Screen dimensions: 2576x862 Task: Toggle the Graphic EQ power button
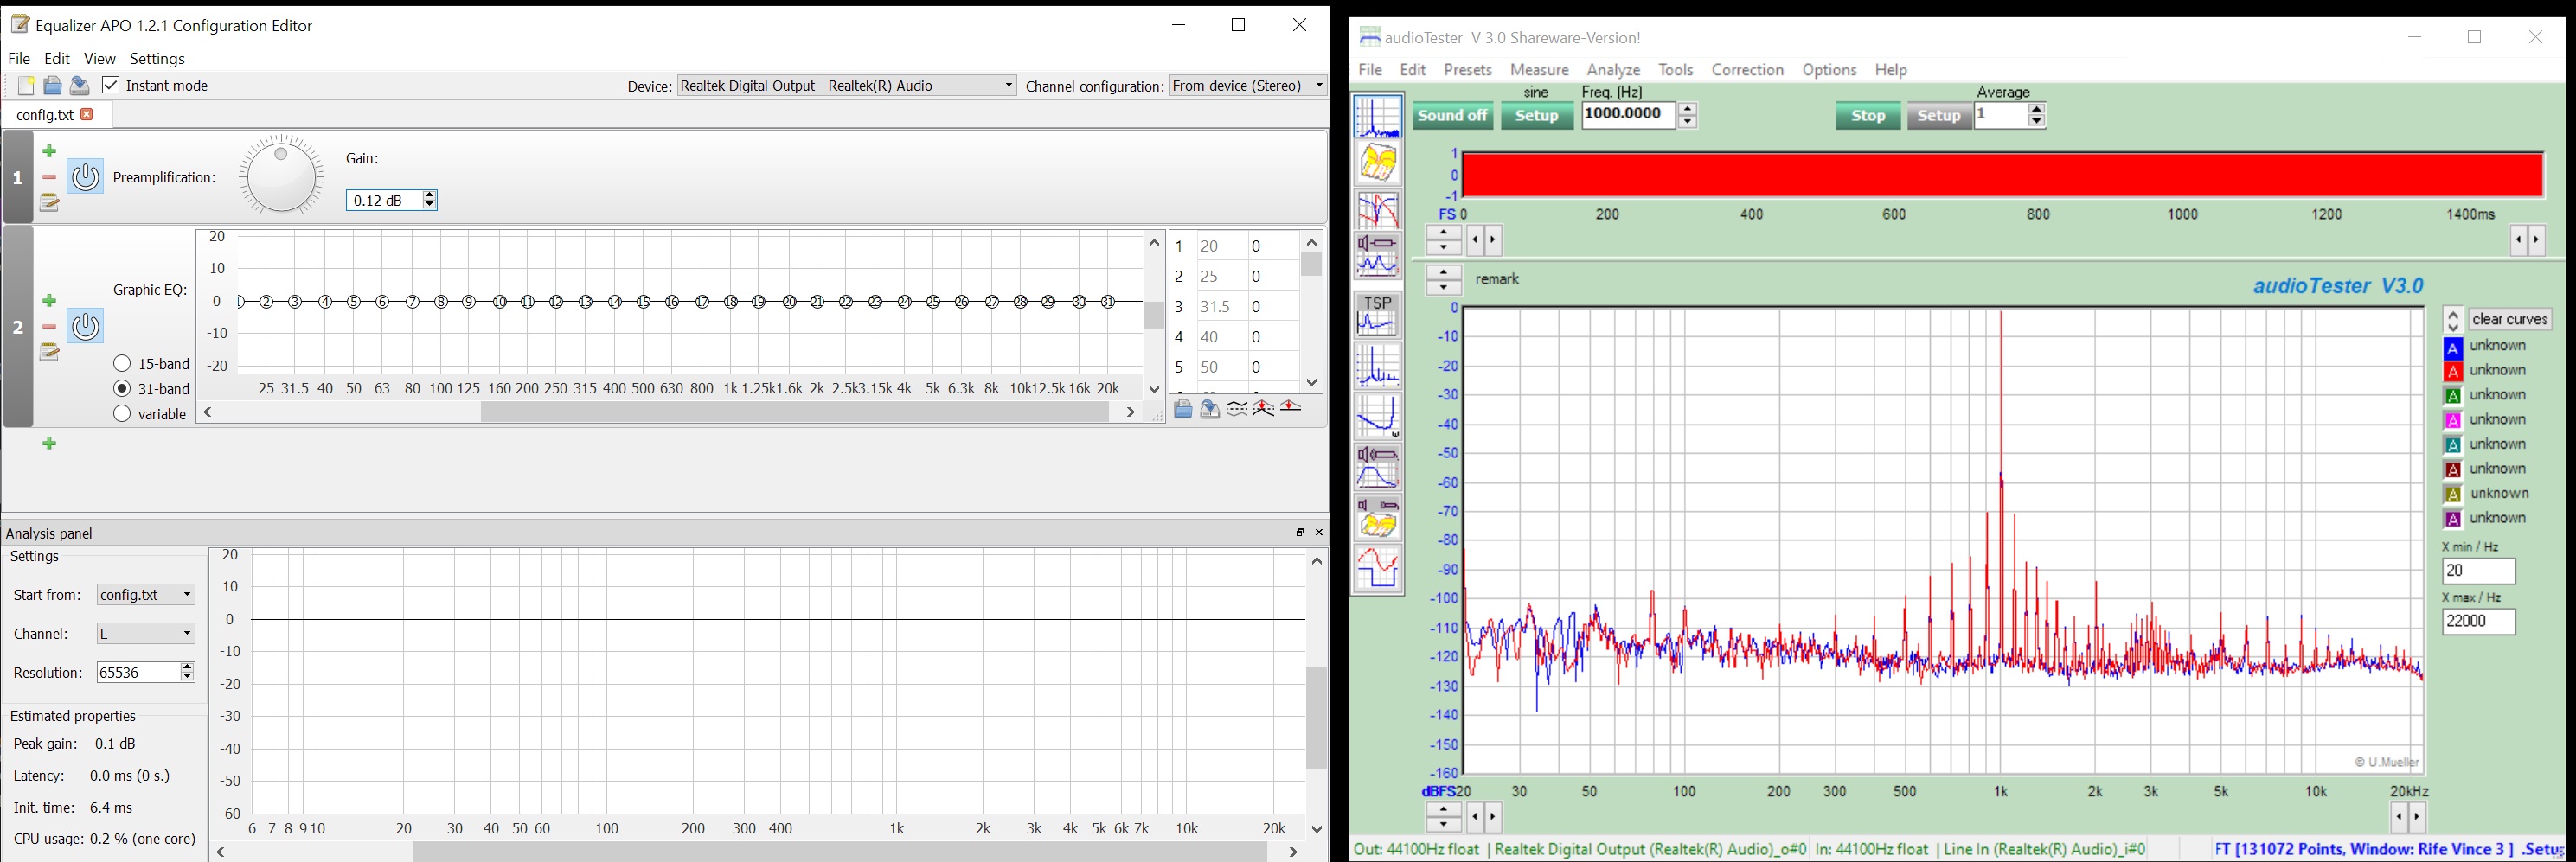(85, 326)
